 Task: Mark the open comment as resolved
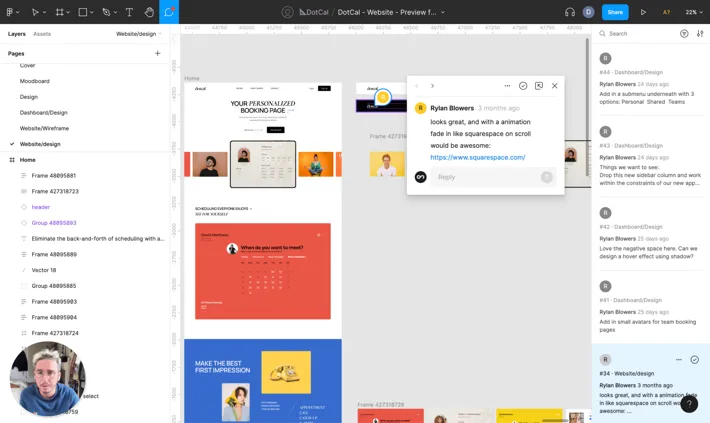tap(523, 86)
